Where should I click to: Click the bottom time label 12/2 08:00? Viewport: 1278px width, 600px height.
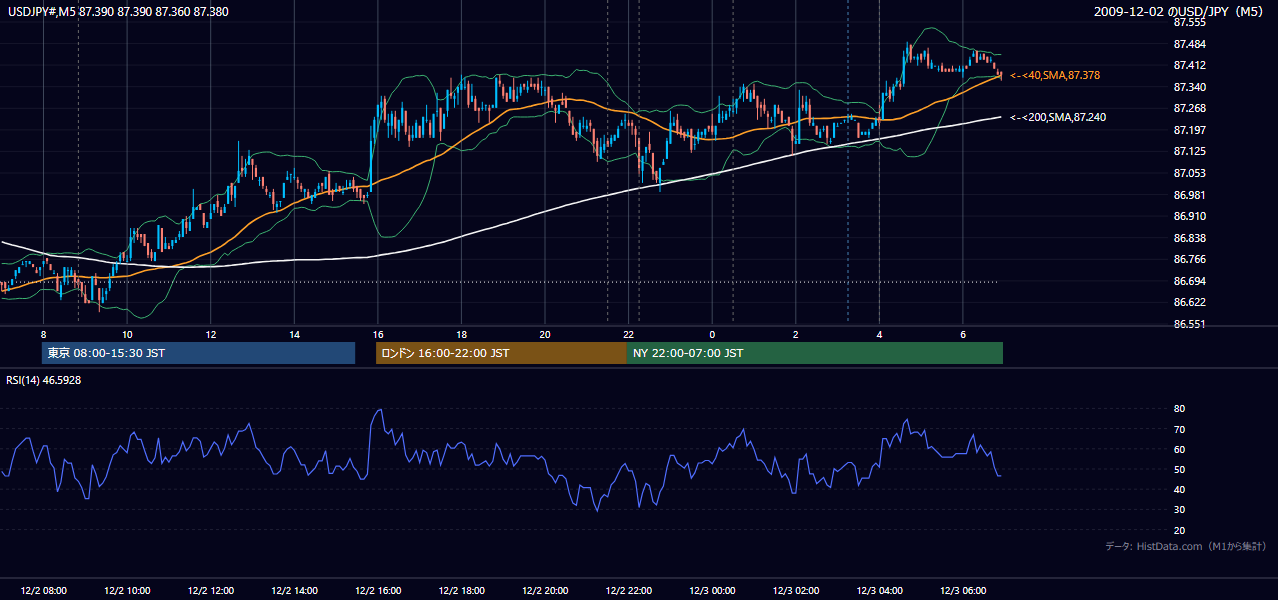pos(43,590)
